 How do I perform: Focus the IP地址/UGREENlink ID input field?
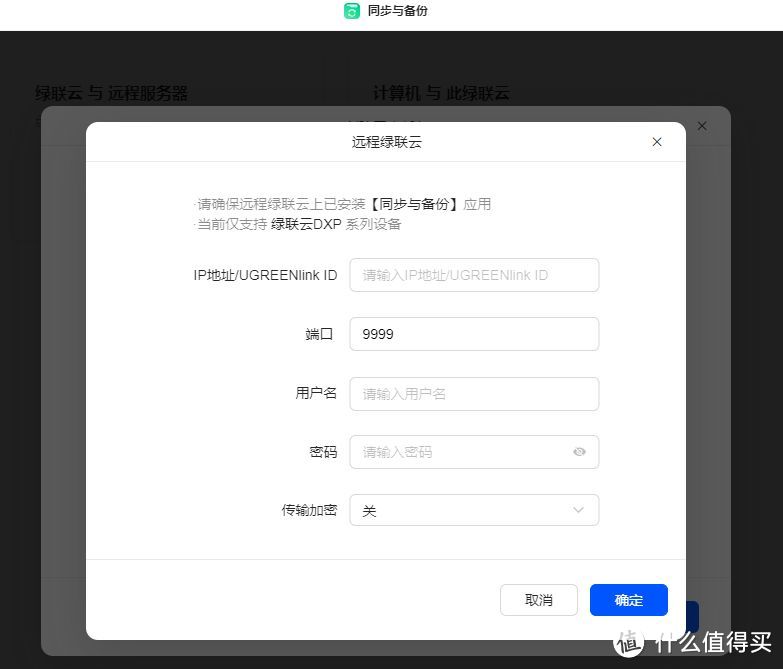(474, 275)
